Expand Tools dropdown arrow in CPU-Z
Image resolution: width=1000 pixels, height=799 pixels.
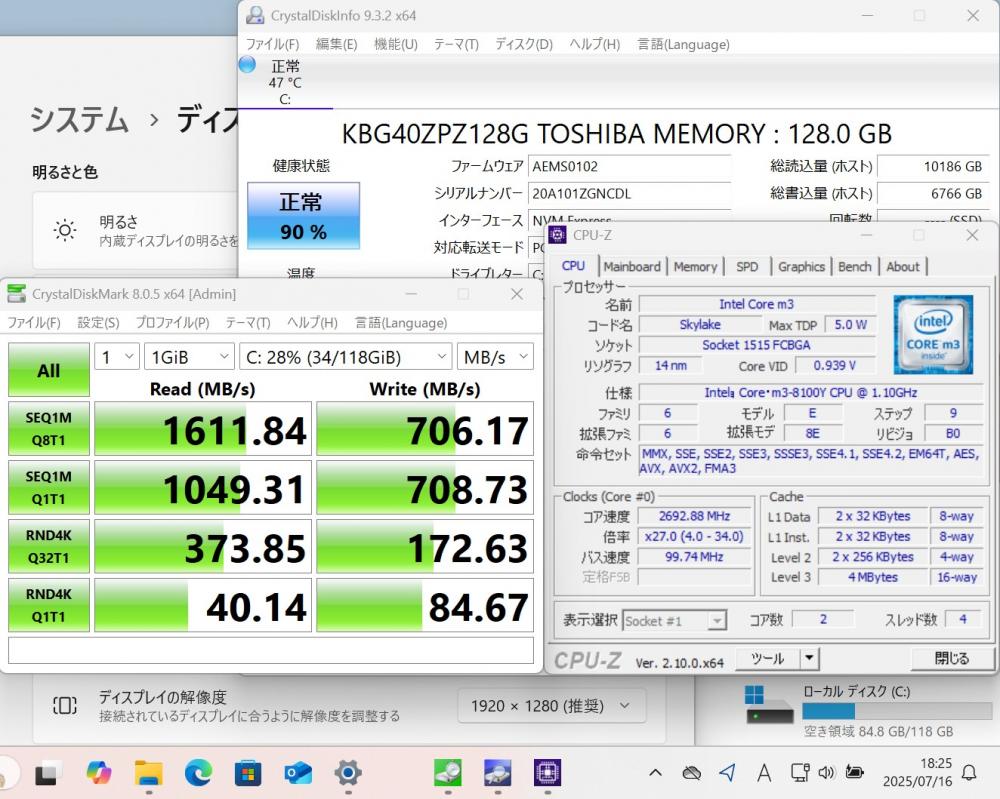809,658
